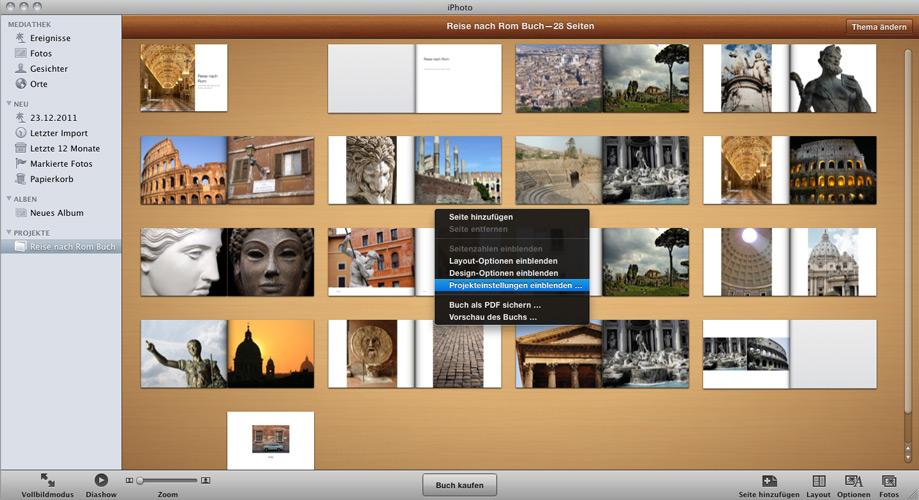This screenshot has height=500, width=919.
Task: Open the Layout panel icon
Action: coord(818,481)
